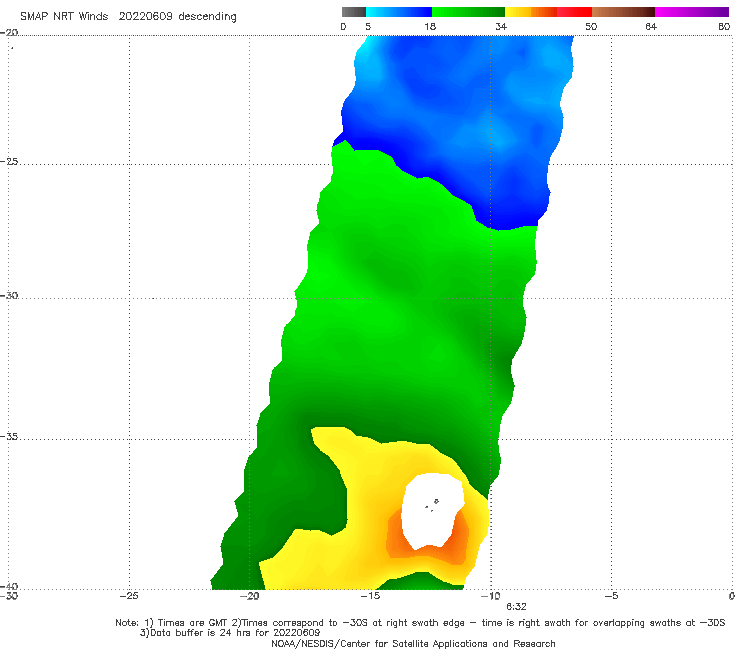Click the latitude axis label '-35'
The image size is (740, 650).
pos(9,437)
